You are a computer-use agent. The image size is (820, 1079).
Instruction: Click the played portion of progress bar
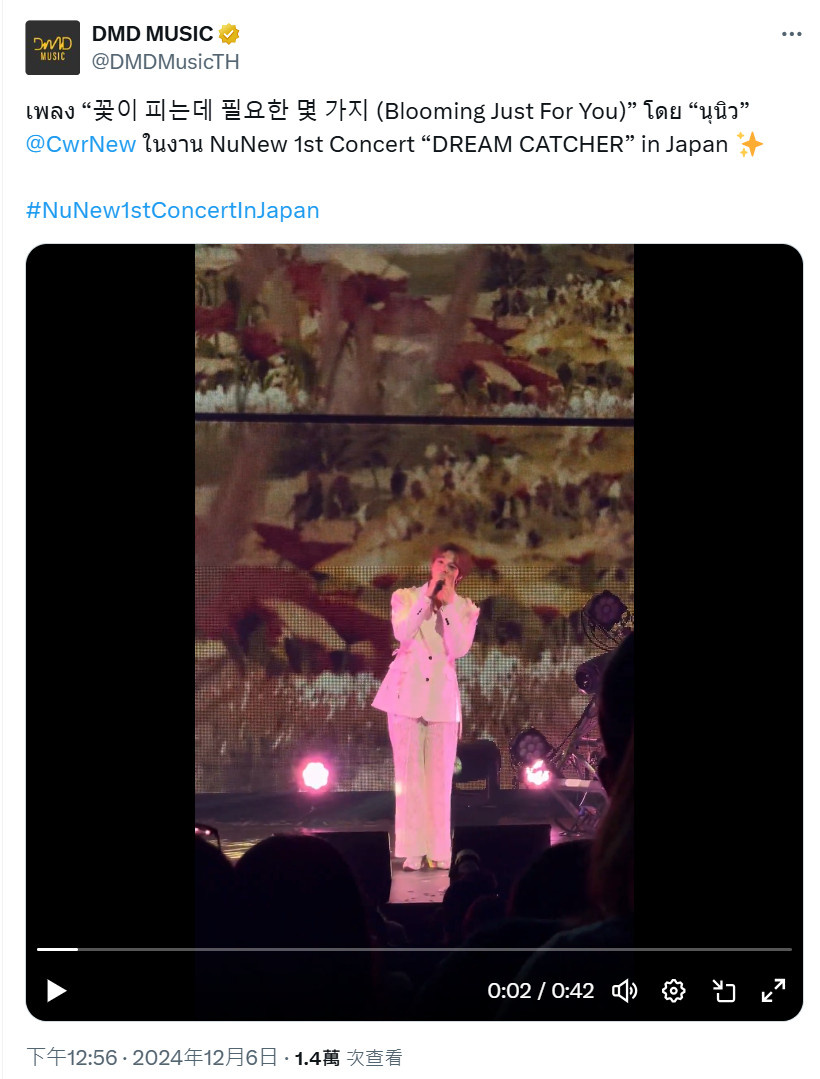pyautogui.click(x=57, y=950)
